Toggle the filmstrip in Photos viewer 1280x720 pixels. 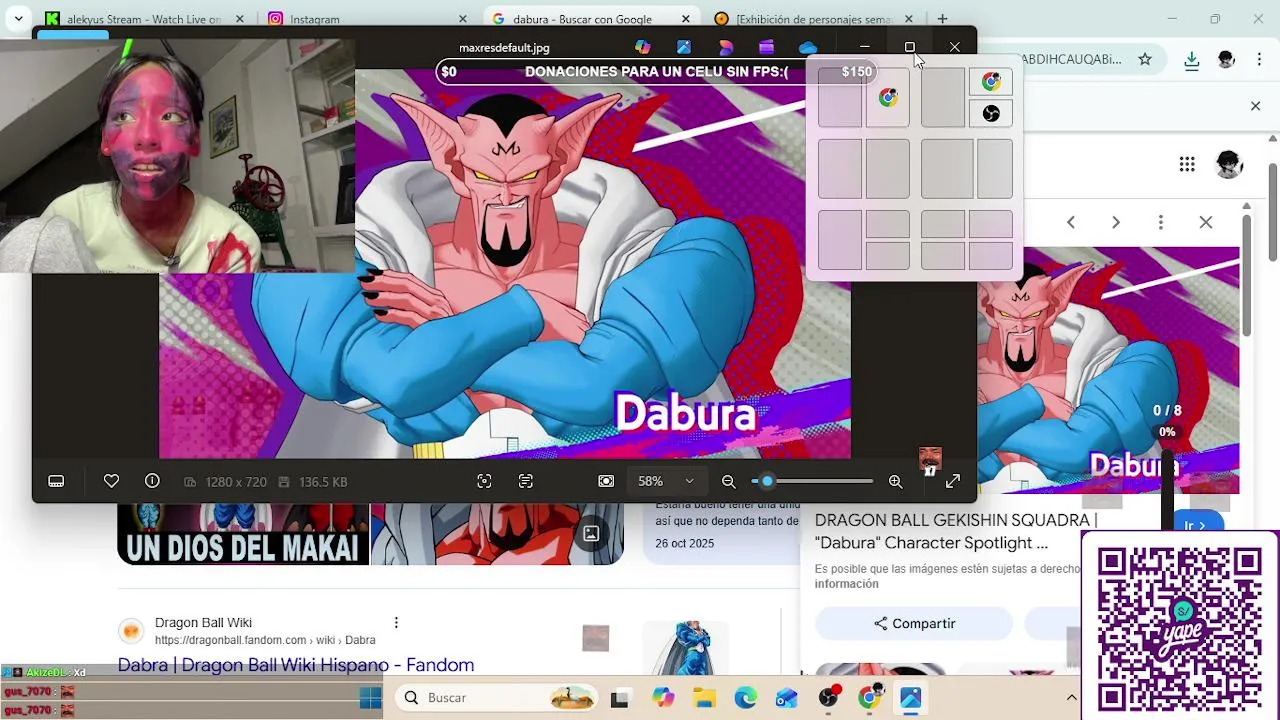point(57,481)
